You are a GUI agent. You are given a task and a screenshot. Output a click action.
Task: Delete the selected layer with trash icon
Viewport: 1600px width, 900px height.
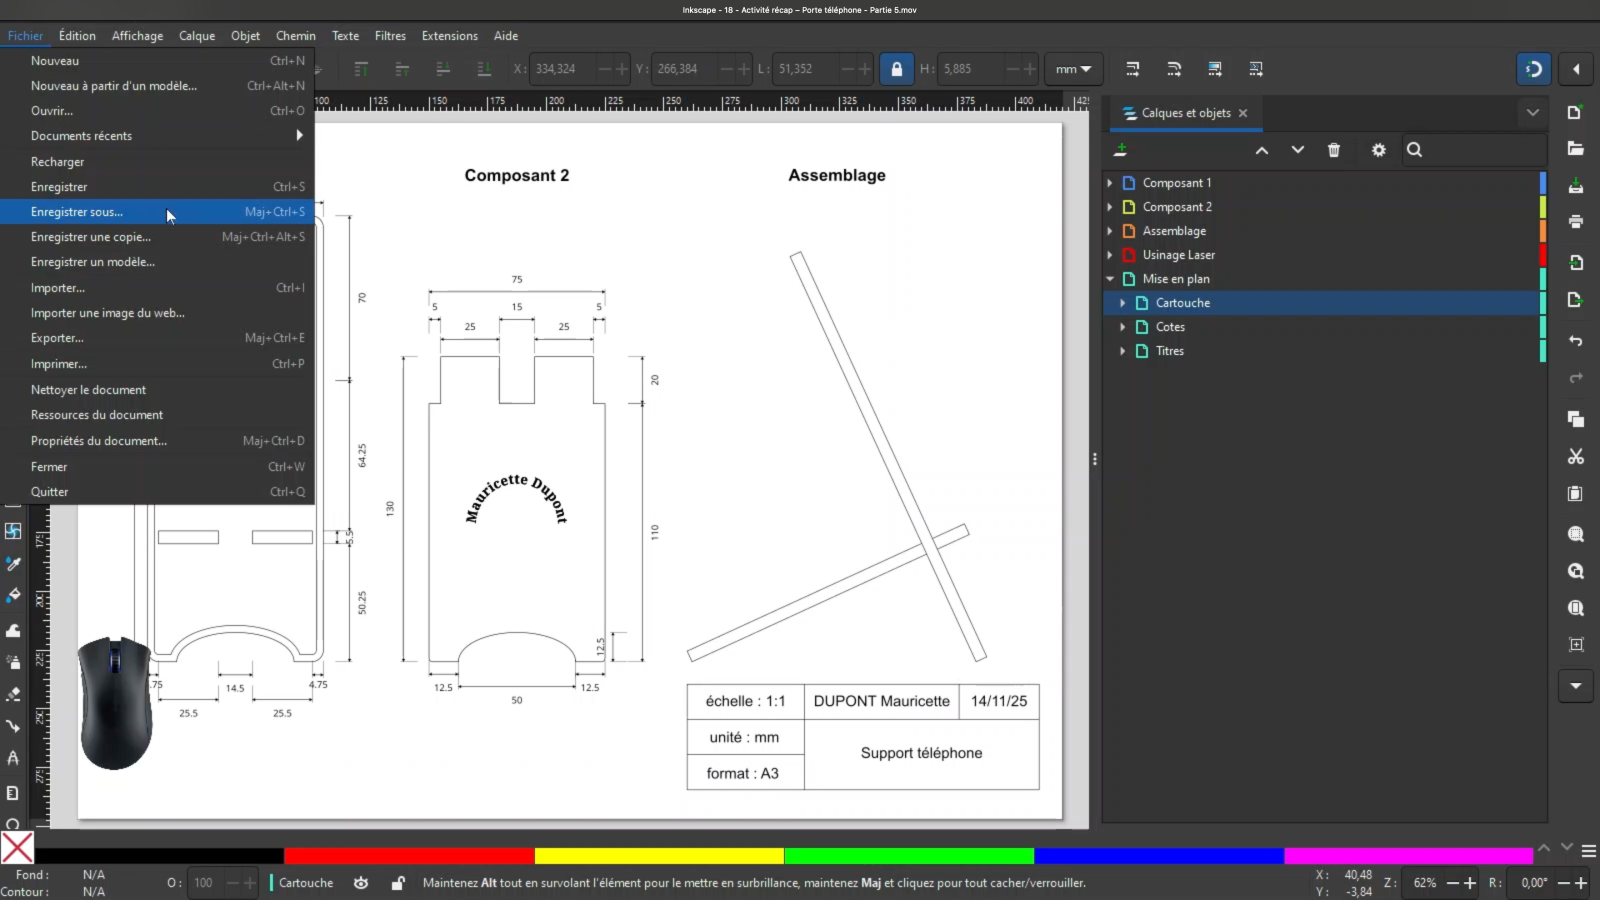click(x=1333, y=150)
